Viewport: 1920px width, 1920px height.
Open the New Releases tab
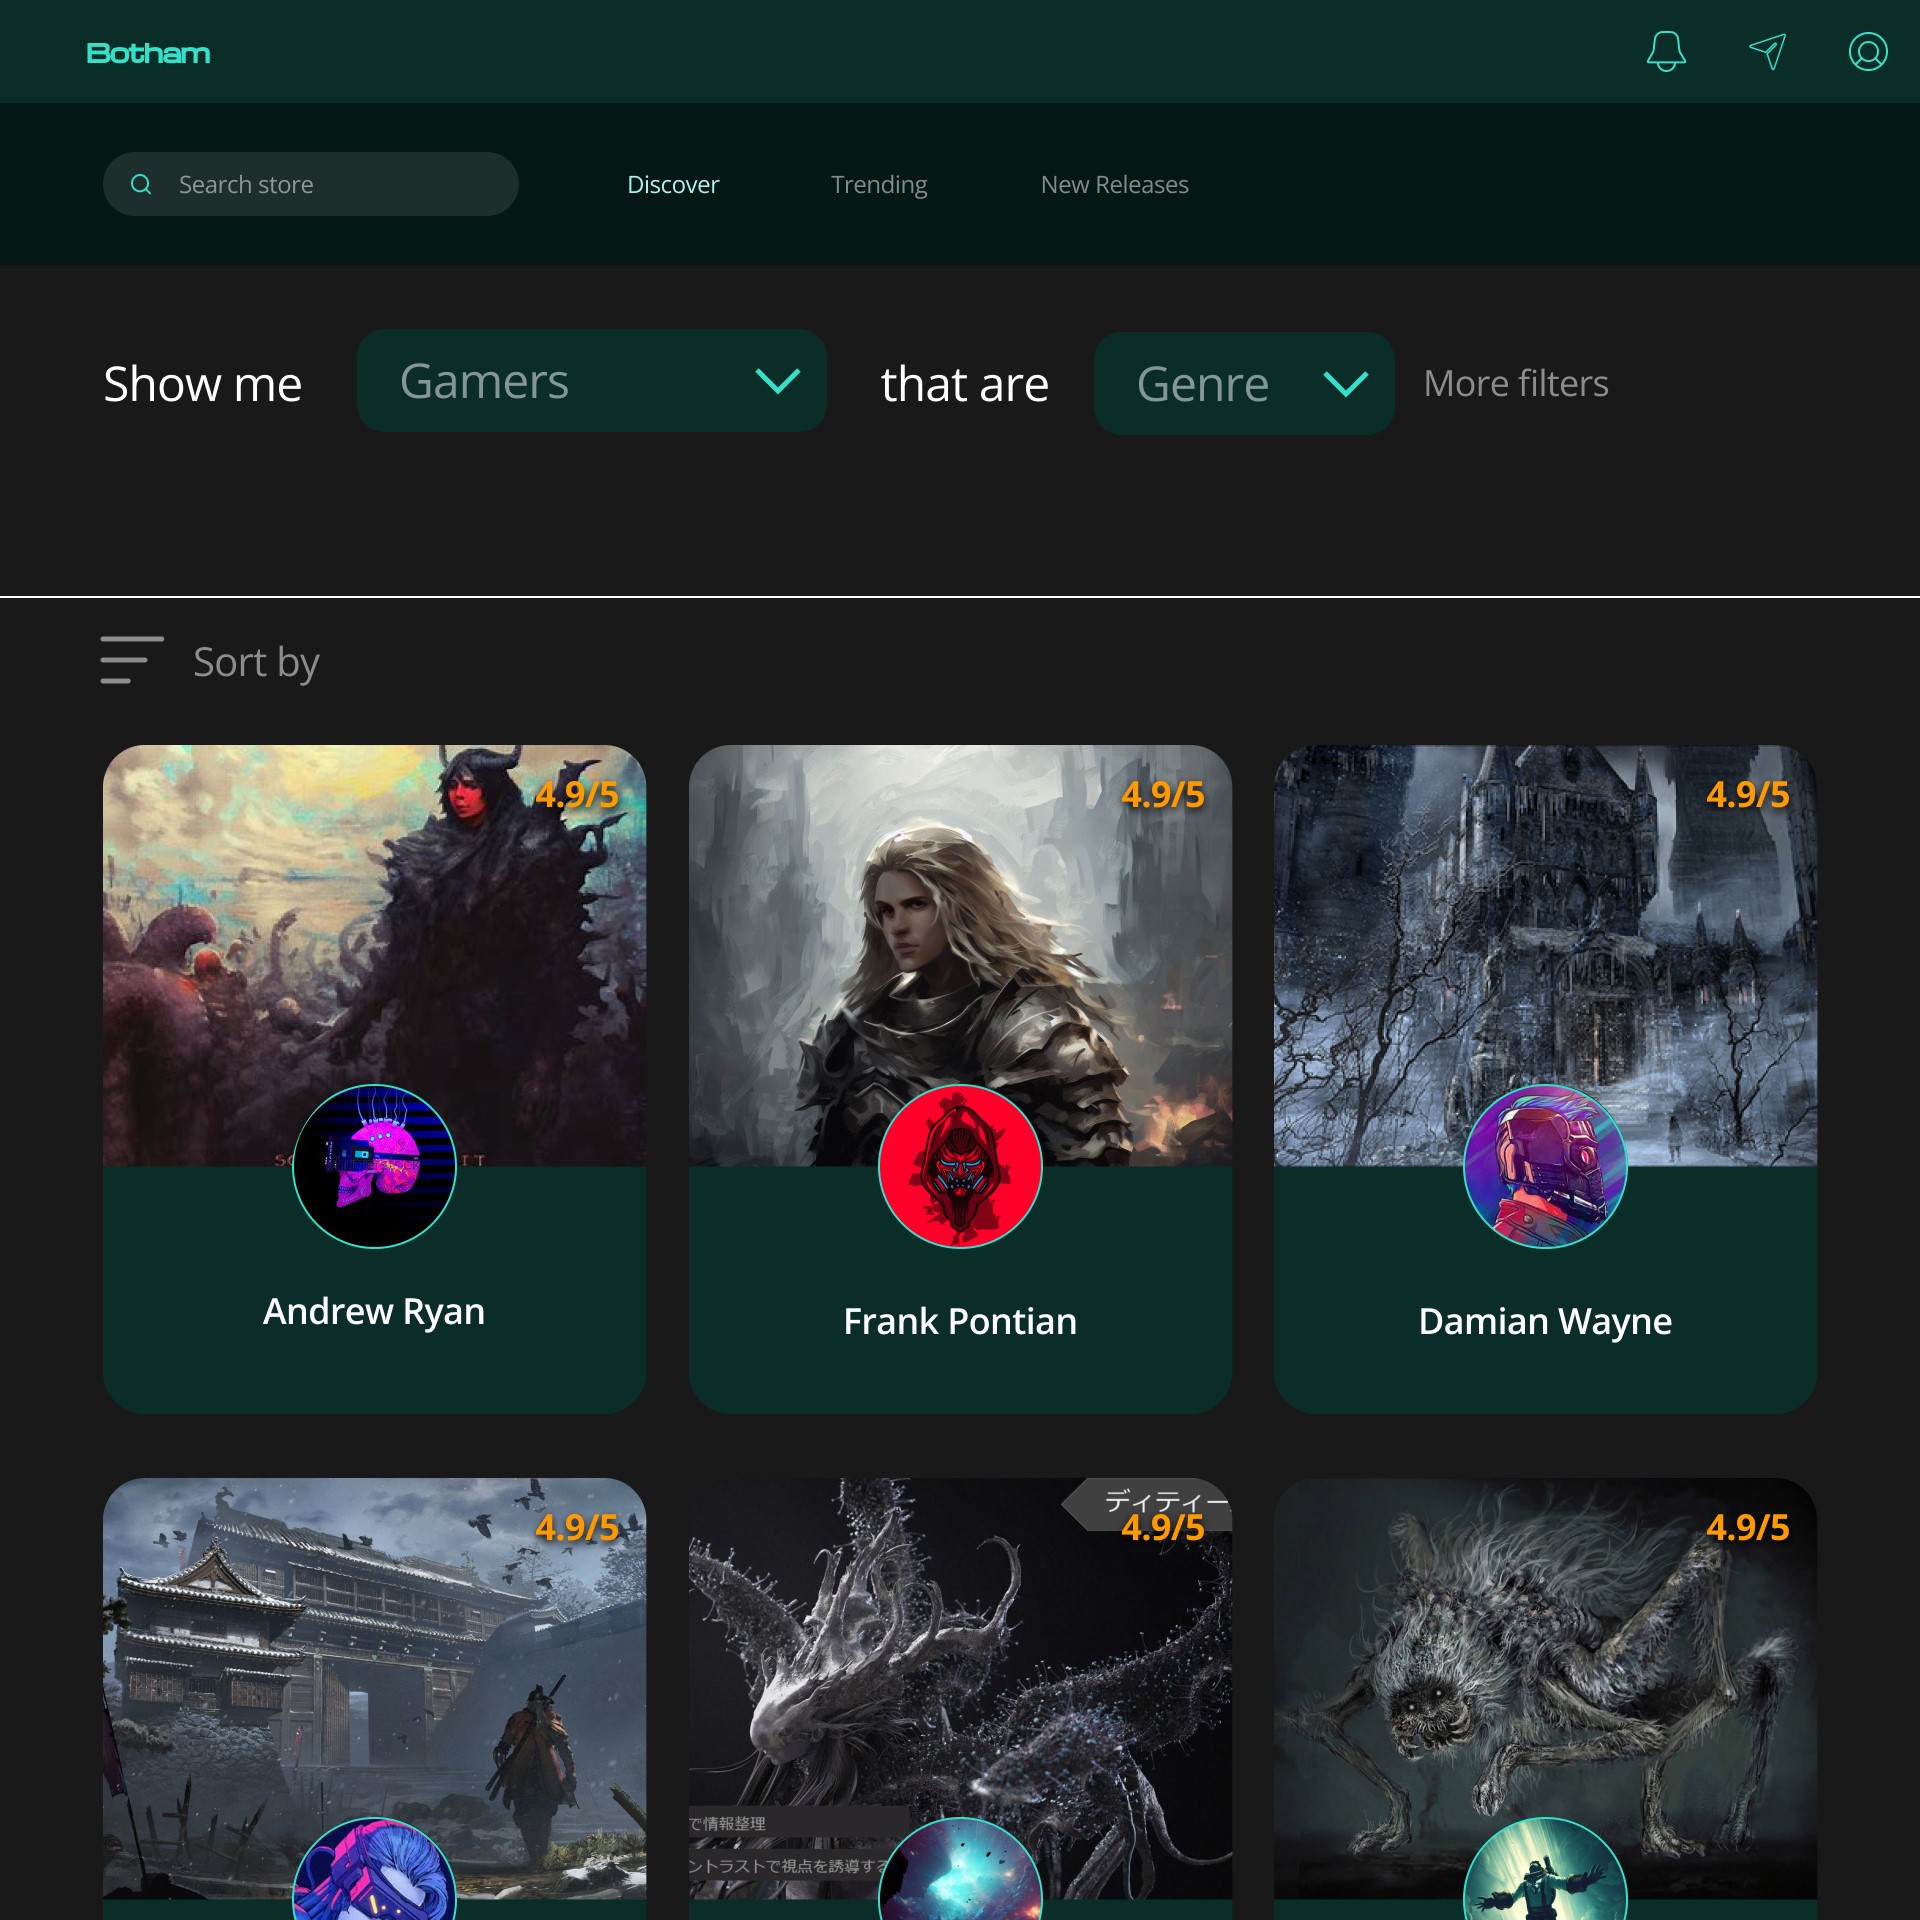pos(1114,185)
